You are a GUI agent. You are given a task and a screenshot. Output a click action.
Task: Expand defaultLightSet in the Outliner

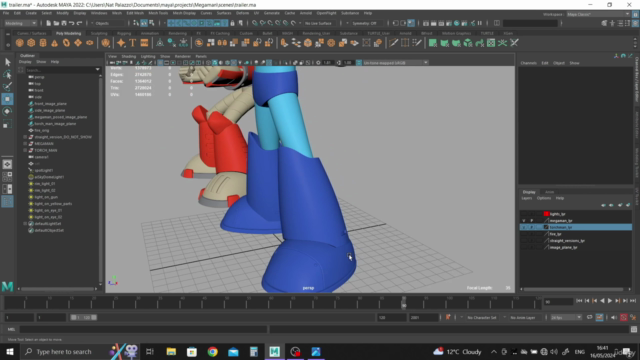(x=25, y=224)
